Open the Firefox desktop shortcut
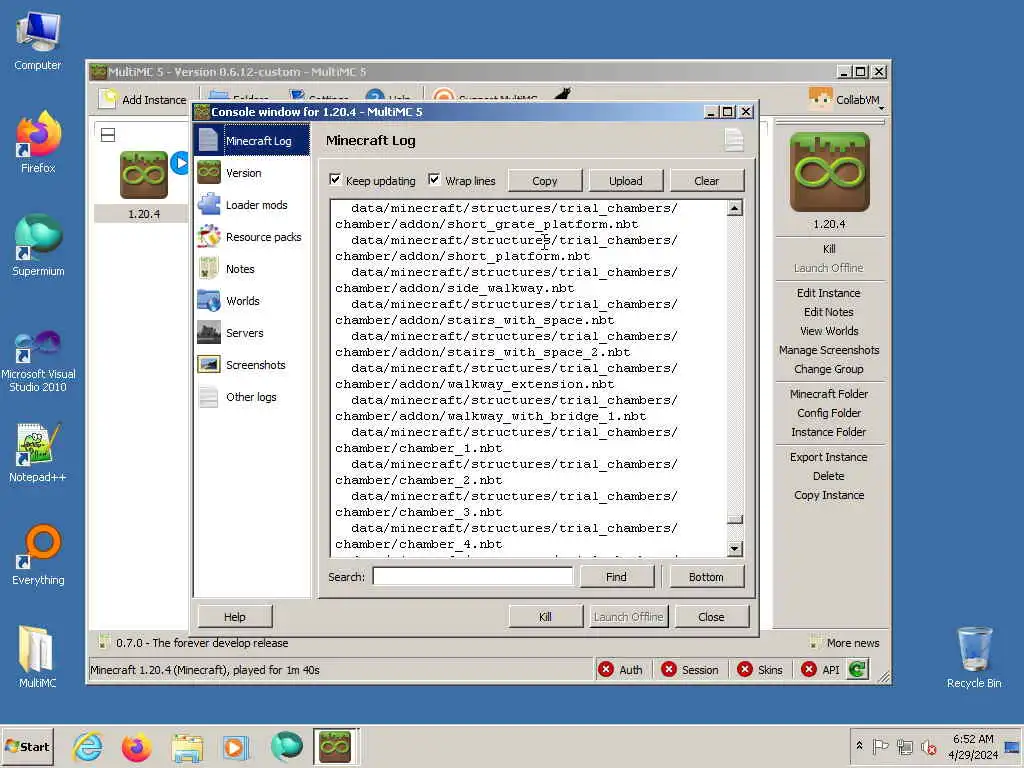Image resolution: width=1024 pixels, height=768 pixels. tap(38, 142)
